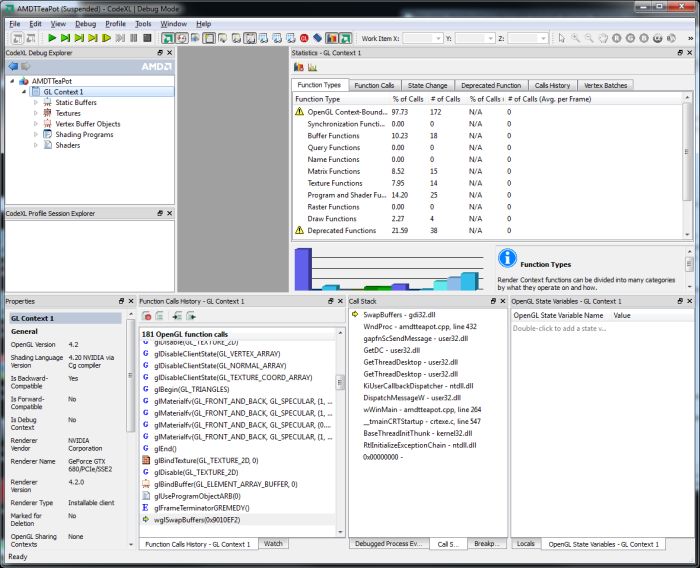Select the hand pan tool
700x568 pixels.
[603, 38]
